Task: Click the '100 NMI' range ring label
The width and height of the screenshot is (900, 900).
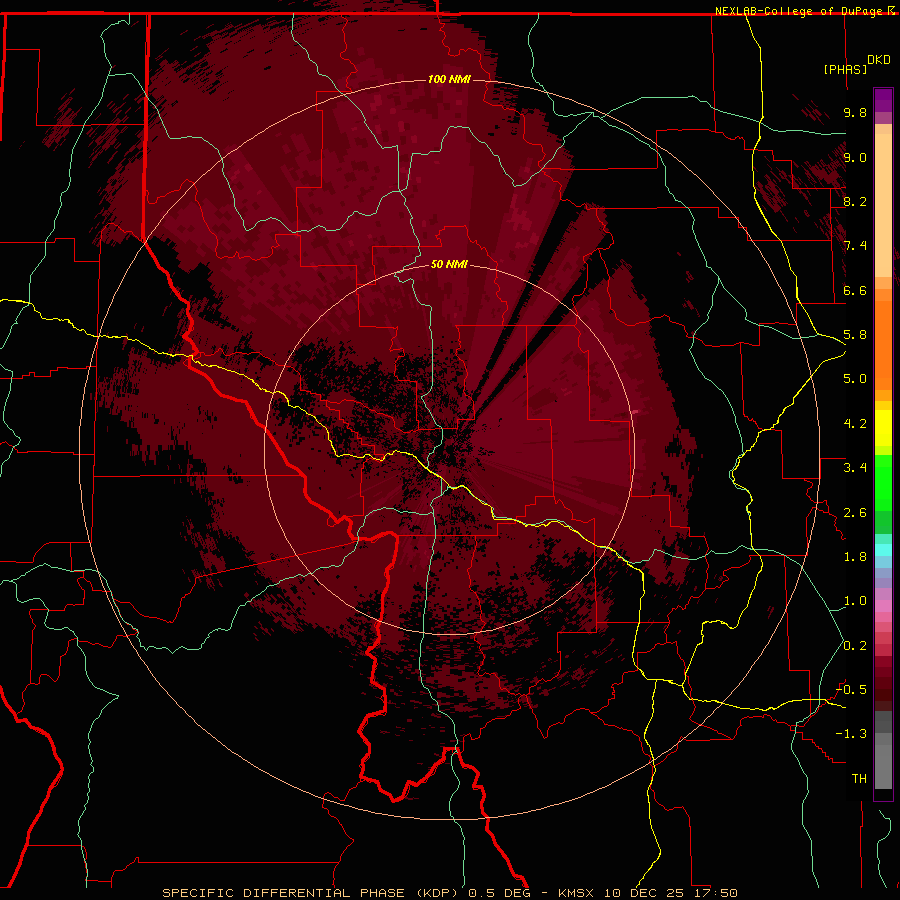Action: 449,79
